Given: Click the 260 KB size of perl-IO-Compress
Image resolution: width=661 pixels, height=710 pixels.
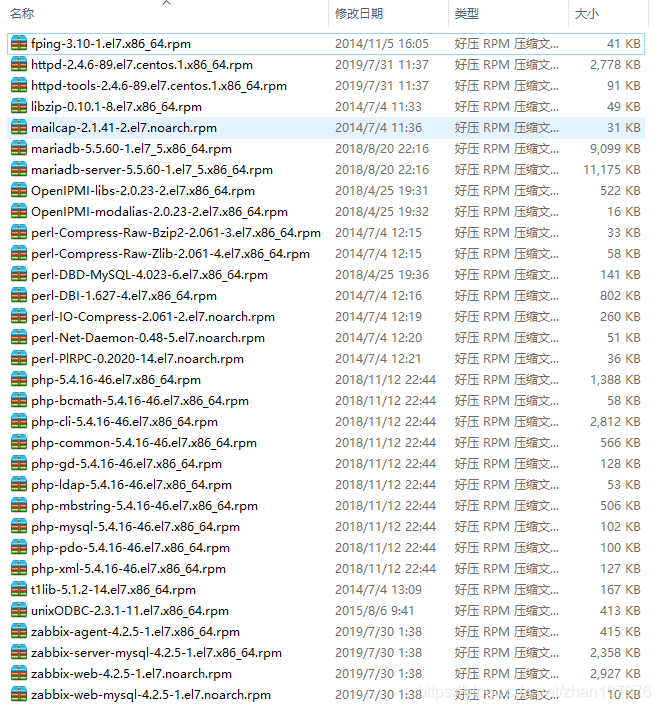Looking at the screenshot, I should (620, 317).
